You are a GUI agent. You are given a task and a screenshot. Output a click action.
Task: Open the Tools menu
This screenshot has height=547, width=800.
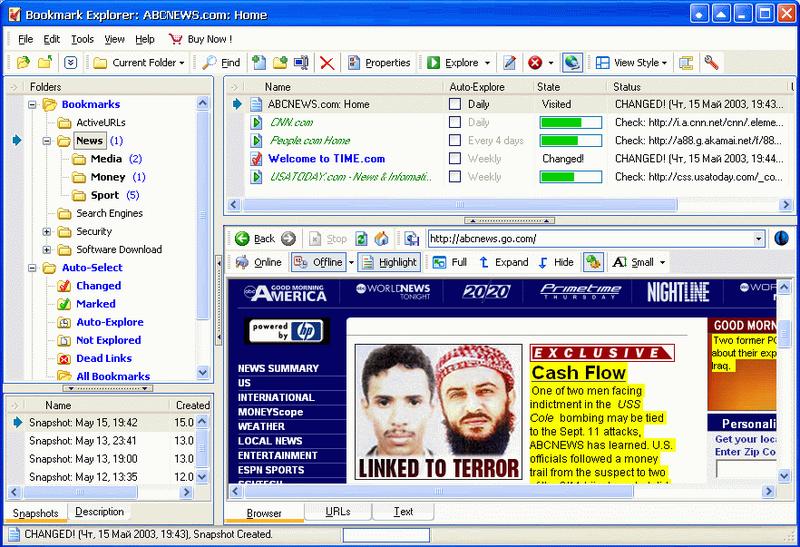point(82,39)
